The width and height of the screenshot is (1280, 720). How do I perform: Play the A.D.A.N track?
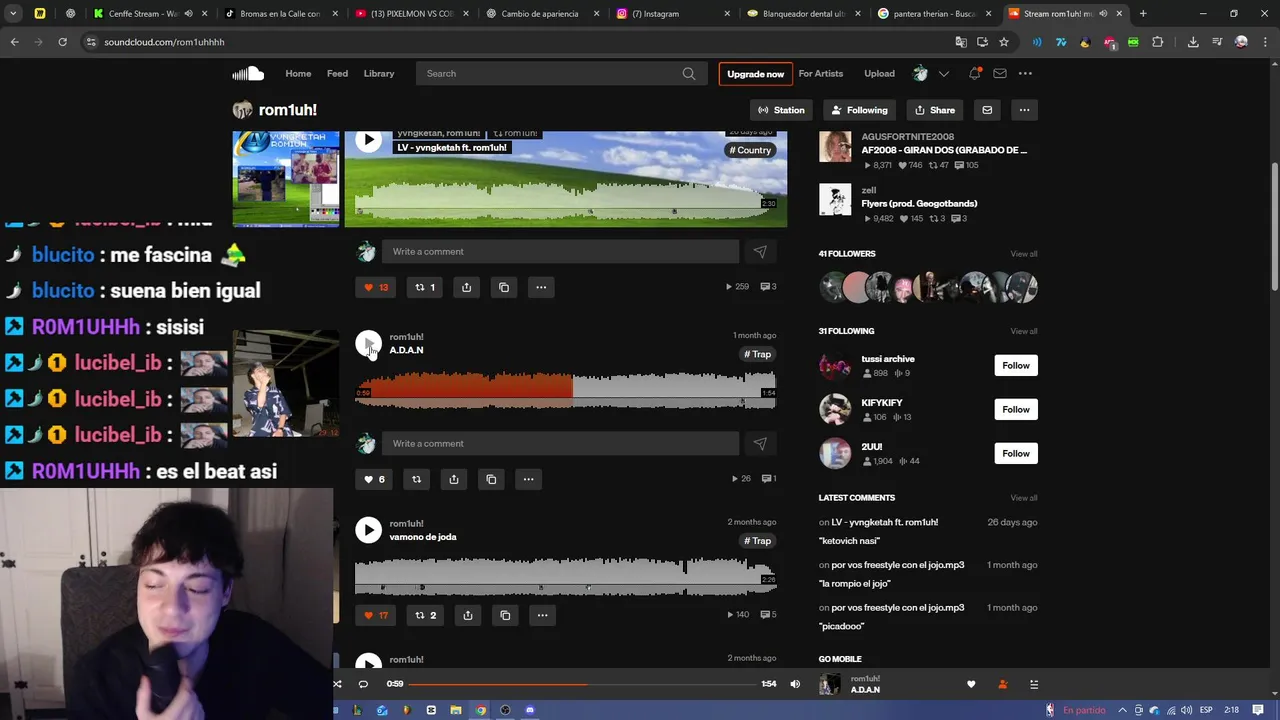(x=369, y=343)
